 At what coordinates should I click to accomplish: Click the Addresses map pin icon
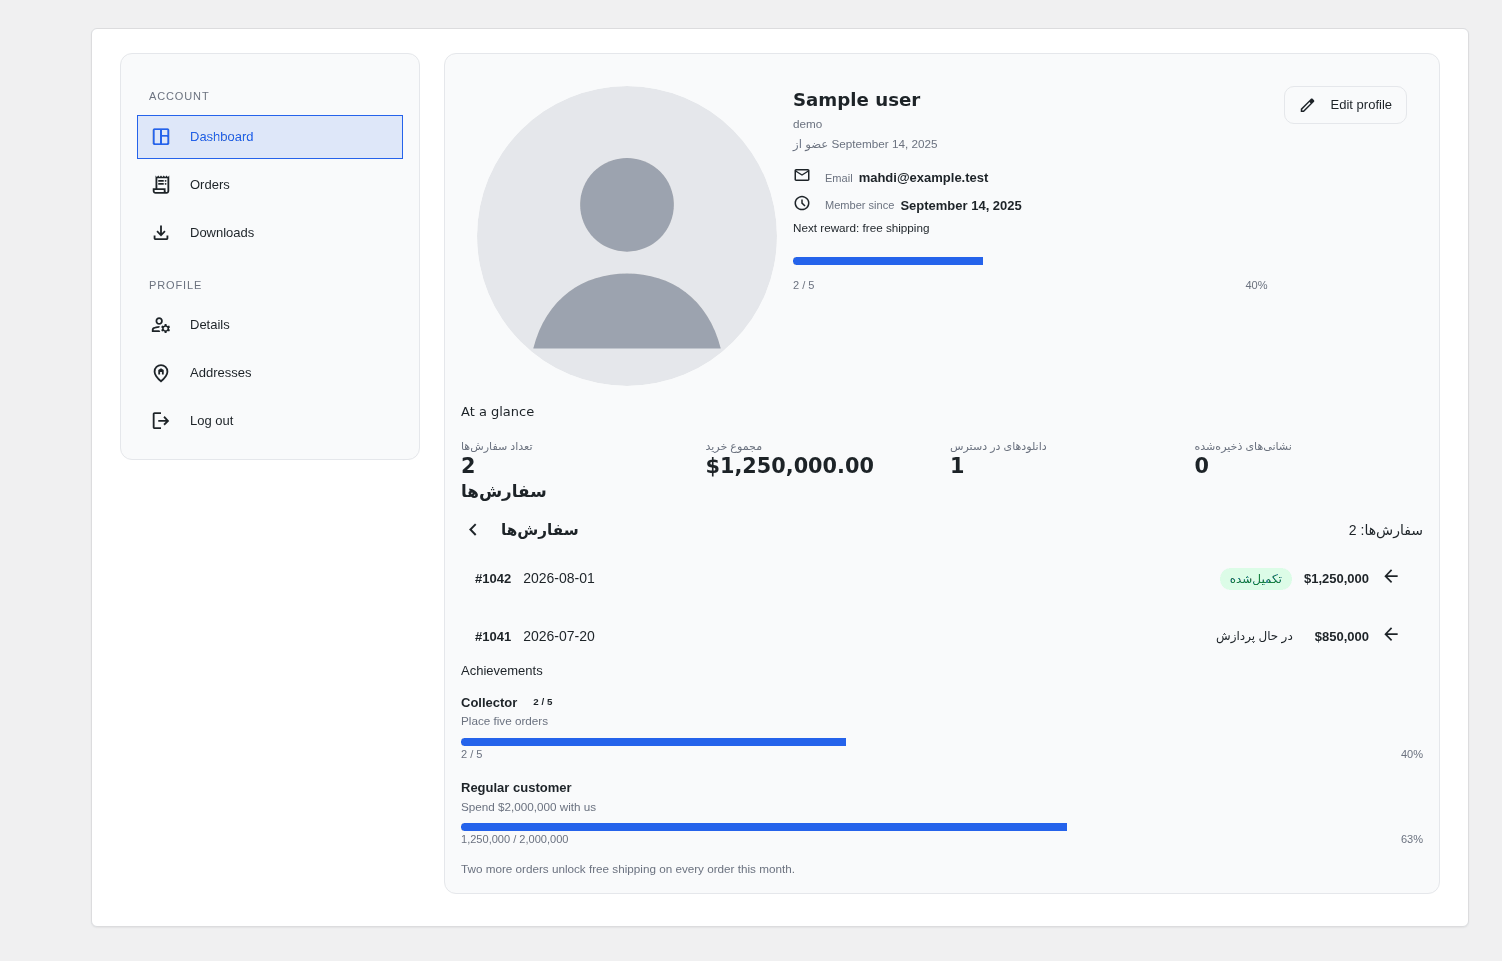161,373
